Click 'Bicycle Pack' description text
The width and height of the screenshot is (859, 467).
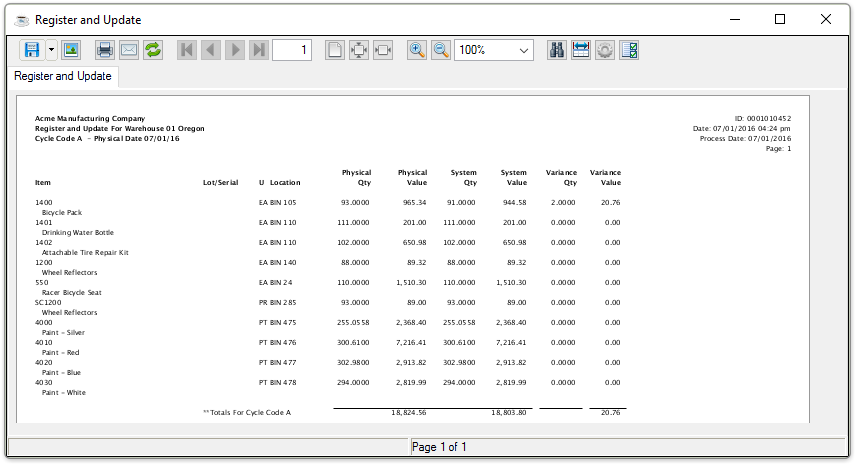62,212
